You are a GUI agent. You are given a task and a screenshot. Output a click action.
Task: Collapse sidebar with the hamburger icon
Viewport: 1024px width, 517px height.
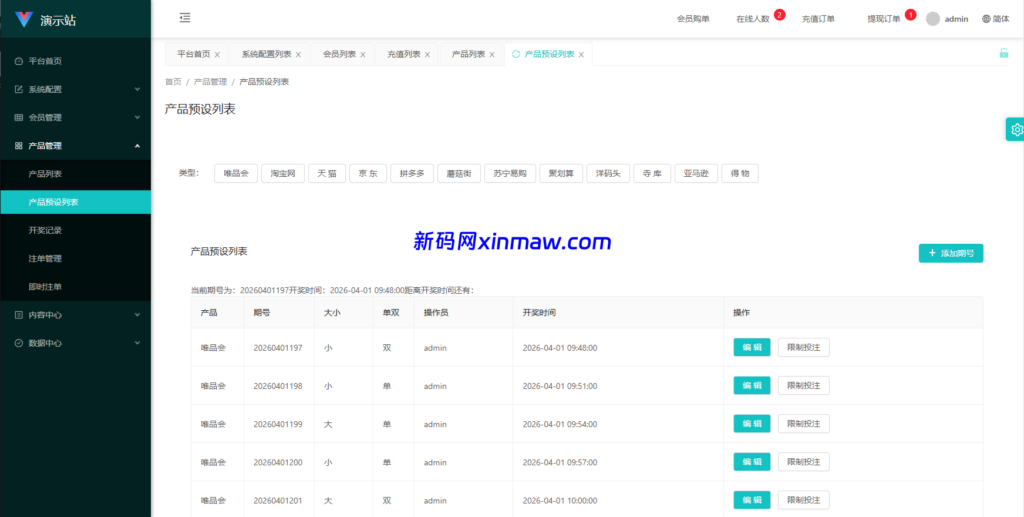pos(185,18)
